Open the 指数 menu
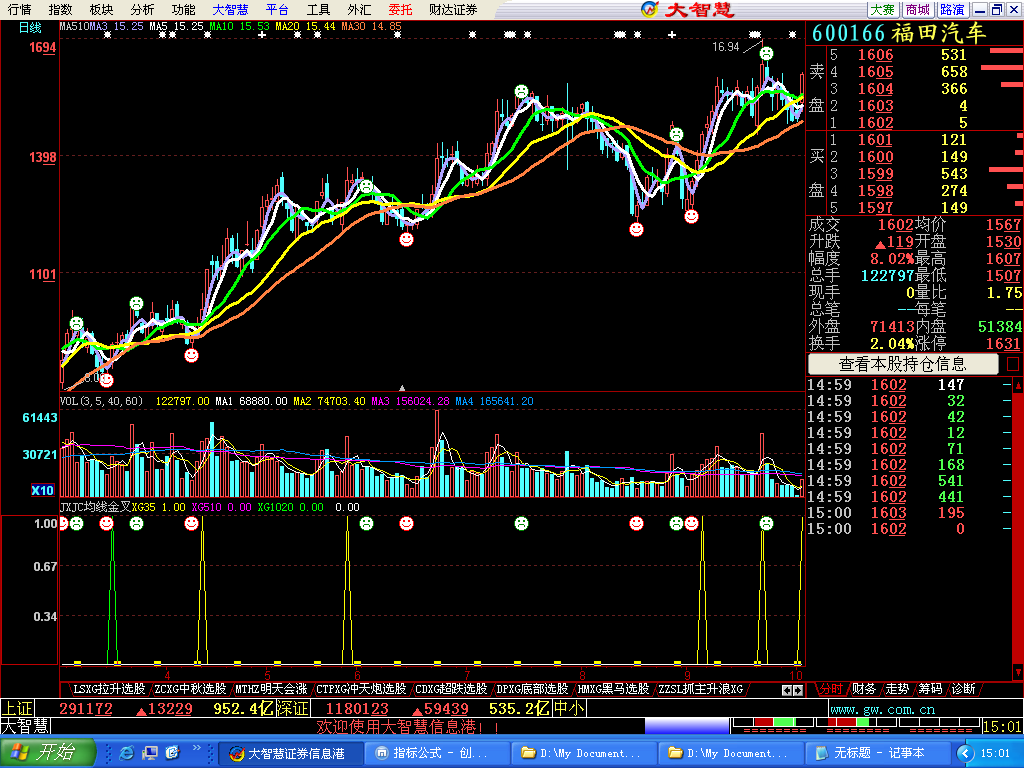 [x=60, y=10]
